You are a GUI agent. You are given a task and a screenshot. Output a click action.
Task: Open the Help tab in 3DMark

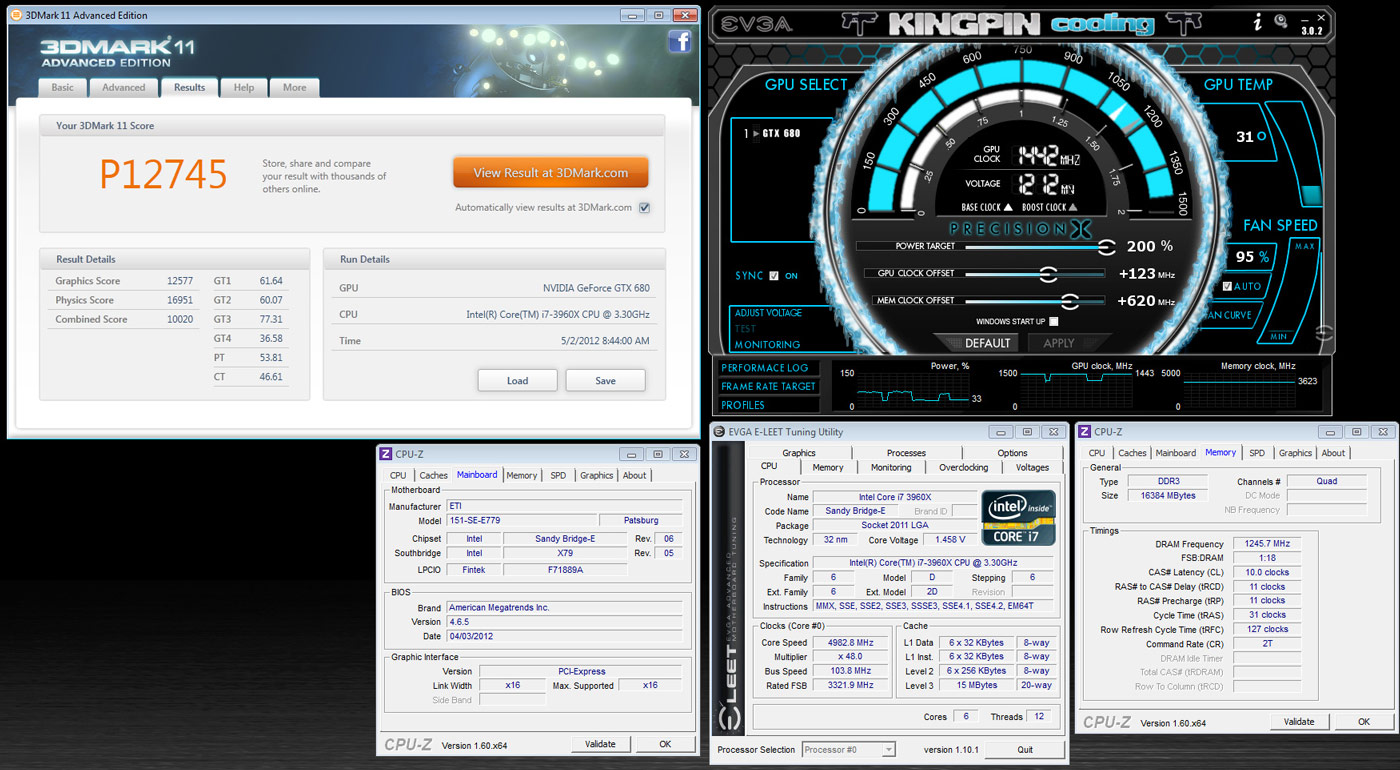coord(244,88)
